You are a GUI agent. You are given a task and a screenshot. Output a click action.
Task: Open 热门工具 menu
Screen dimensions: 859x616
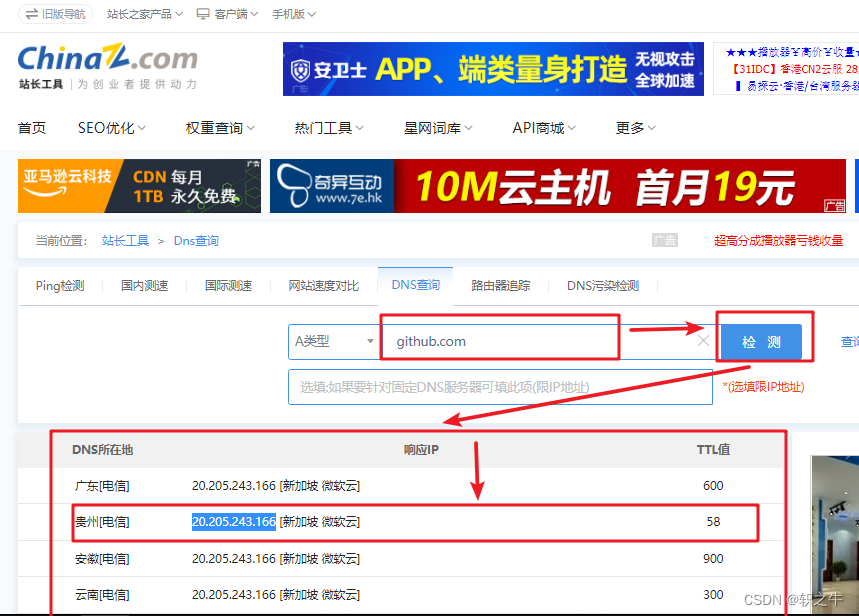[x=329, y=128]
